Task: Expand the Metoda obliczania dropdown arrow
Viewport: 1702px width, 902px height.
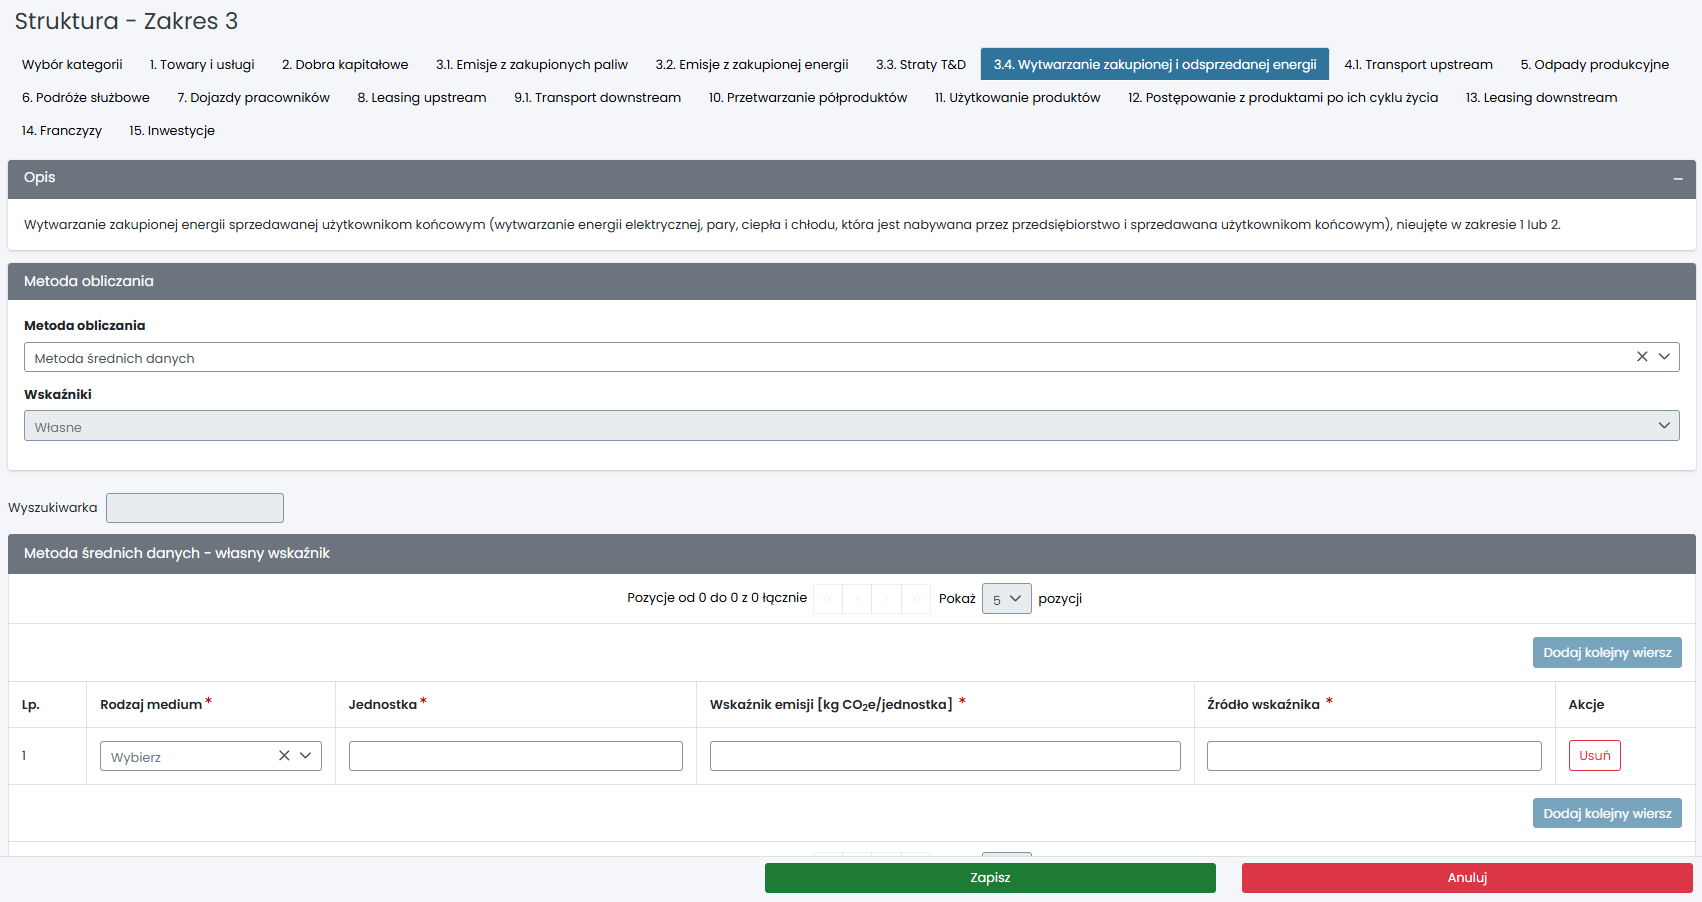Action: 1664,357
